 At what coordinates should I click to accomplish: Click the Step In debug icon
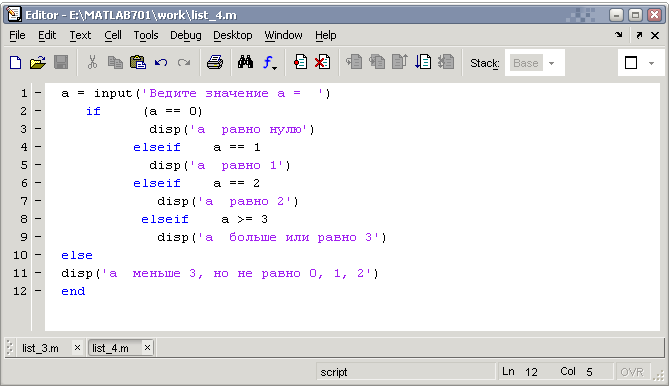click(x=377, y=63)
